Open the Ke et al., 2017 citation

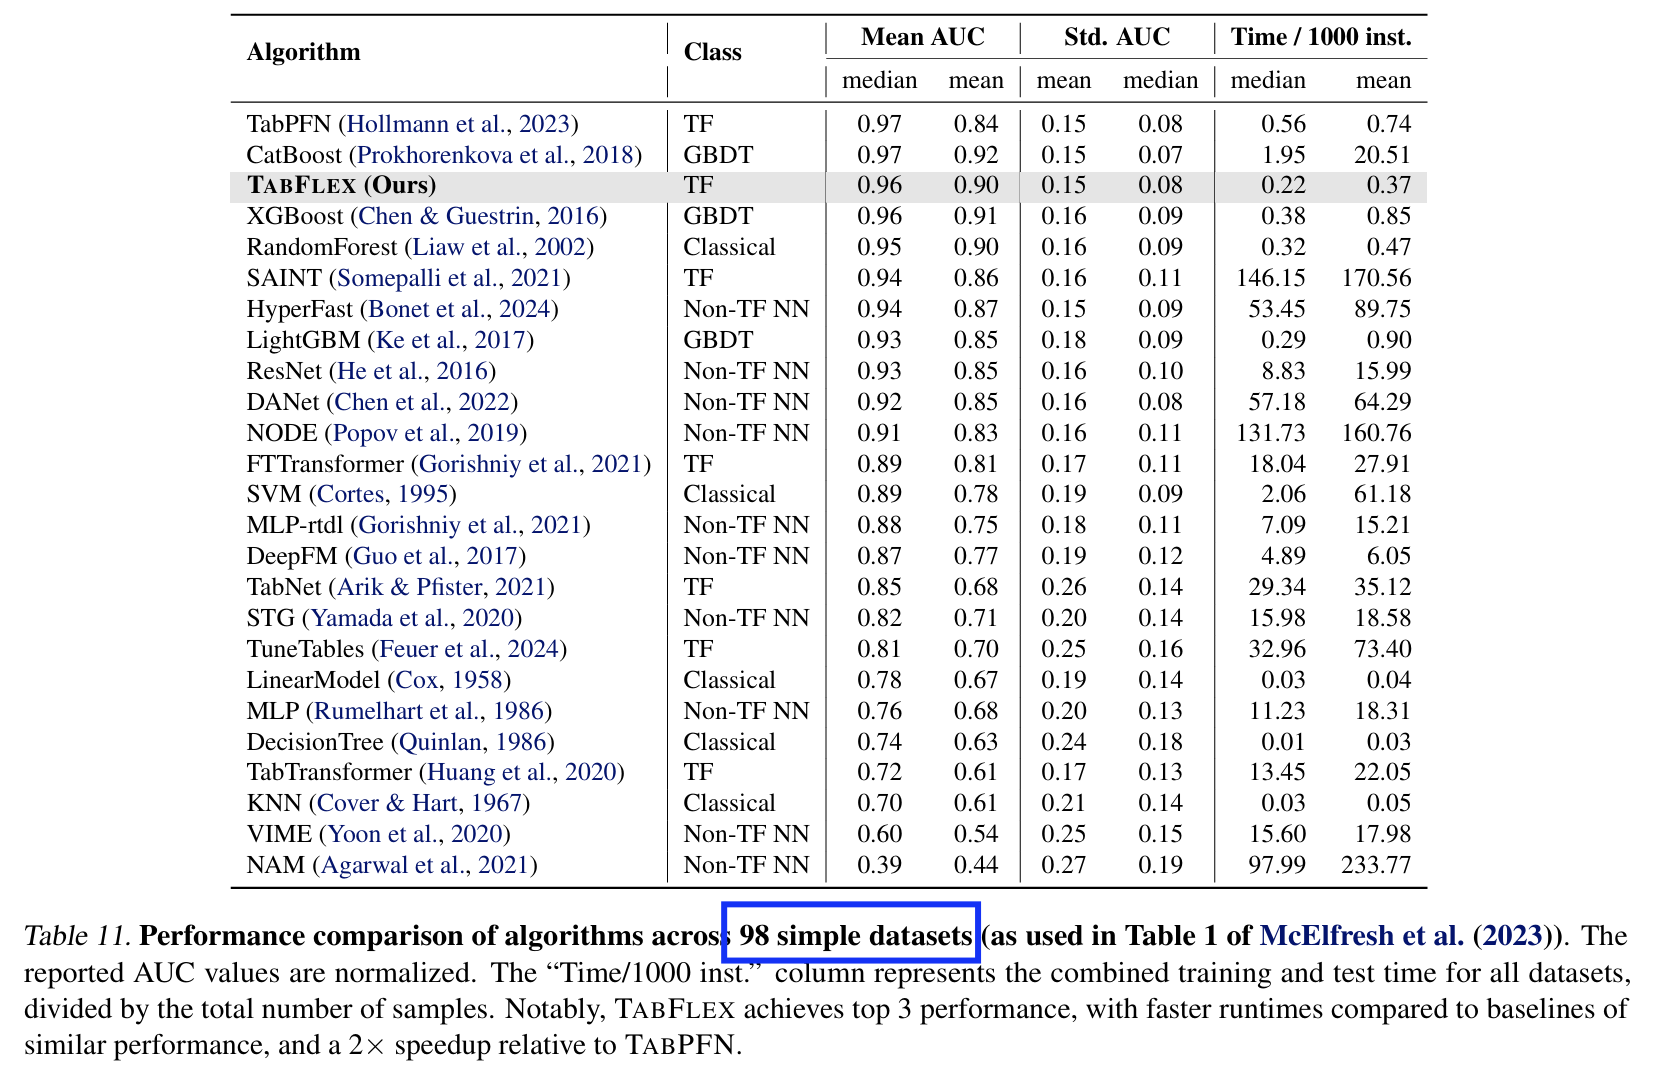tap(451, 340)
